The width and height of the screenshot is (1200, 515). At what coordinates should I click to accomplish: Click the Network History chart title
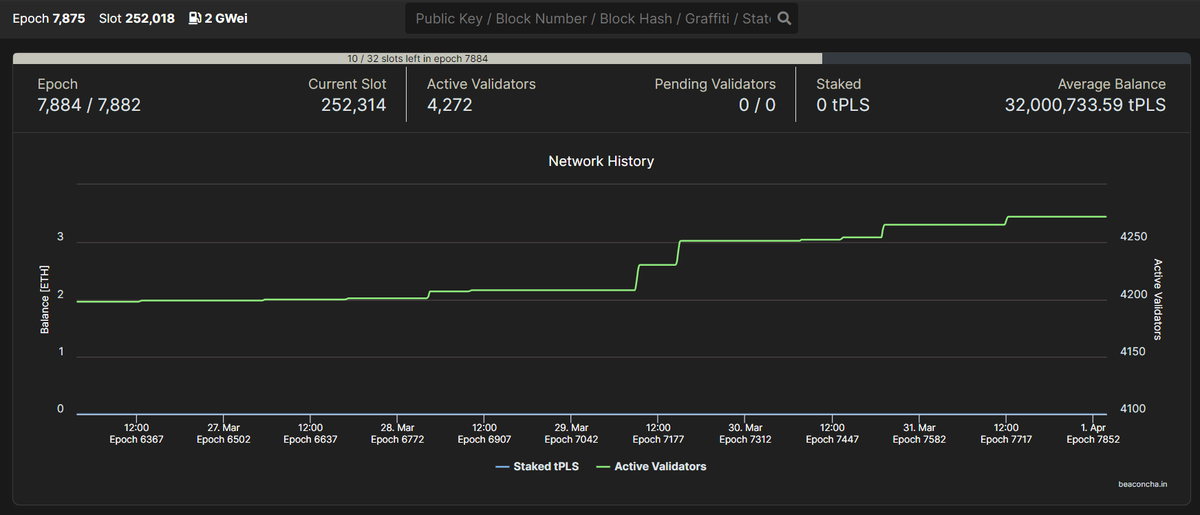pos(601,161)
